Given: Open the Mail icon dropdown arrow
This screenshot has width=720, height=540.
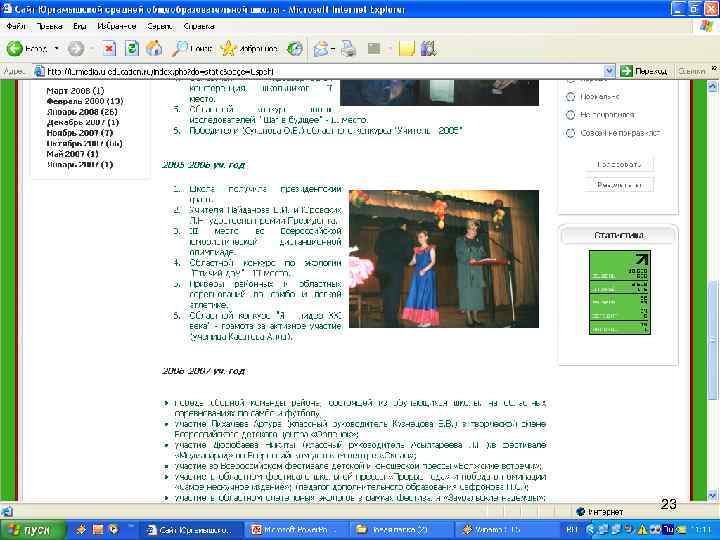Looking at the screenshot, I should [x=333, y=48].
